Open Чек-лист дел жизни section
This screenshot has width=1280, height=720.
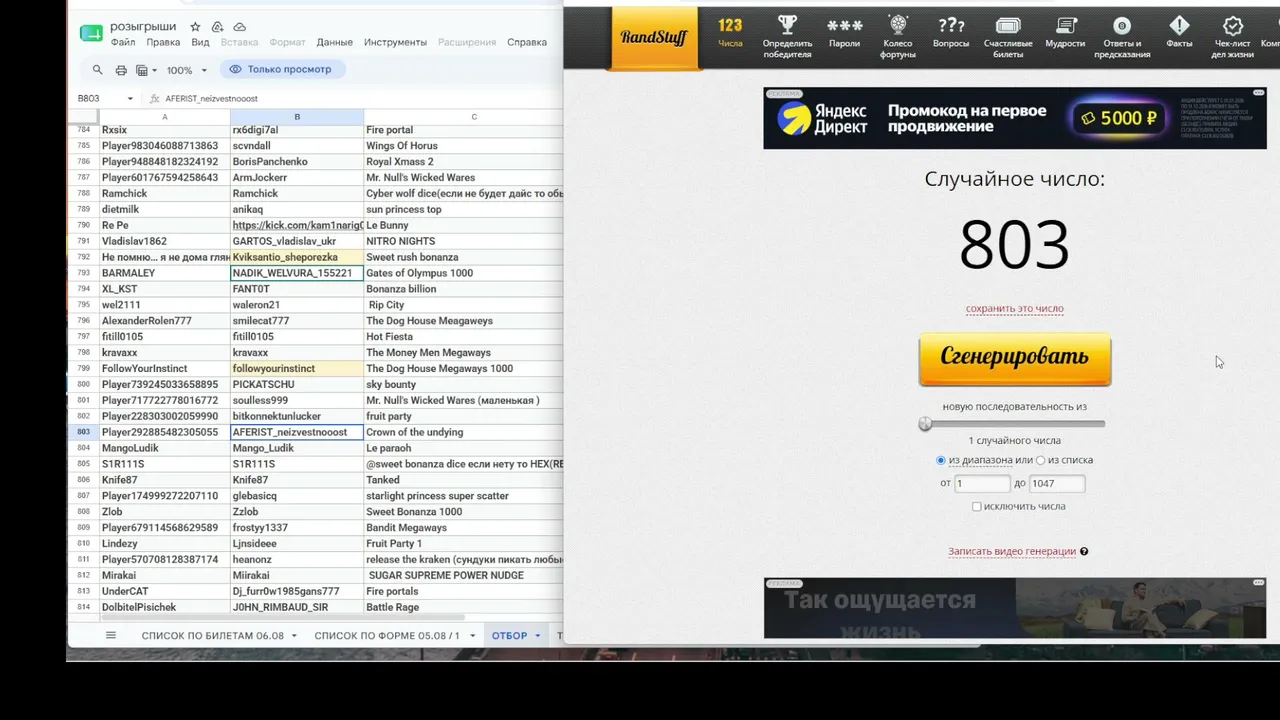click(x=1233, y=37)
